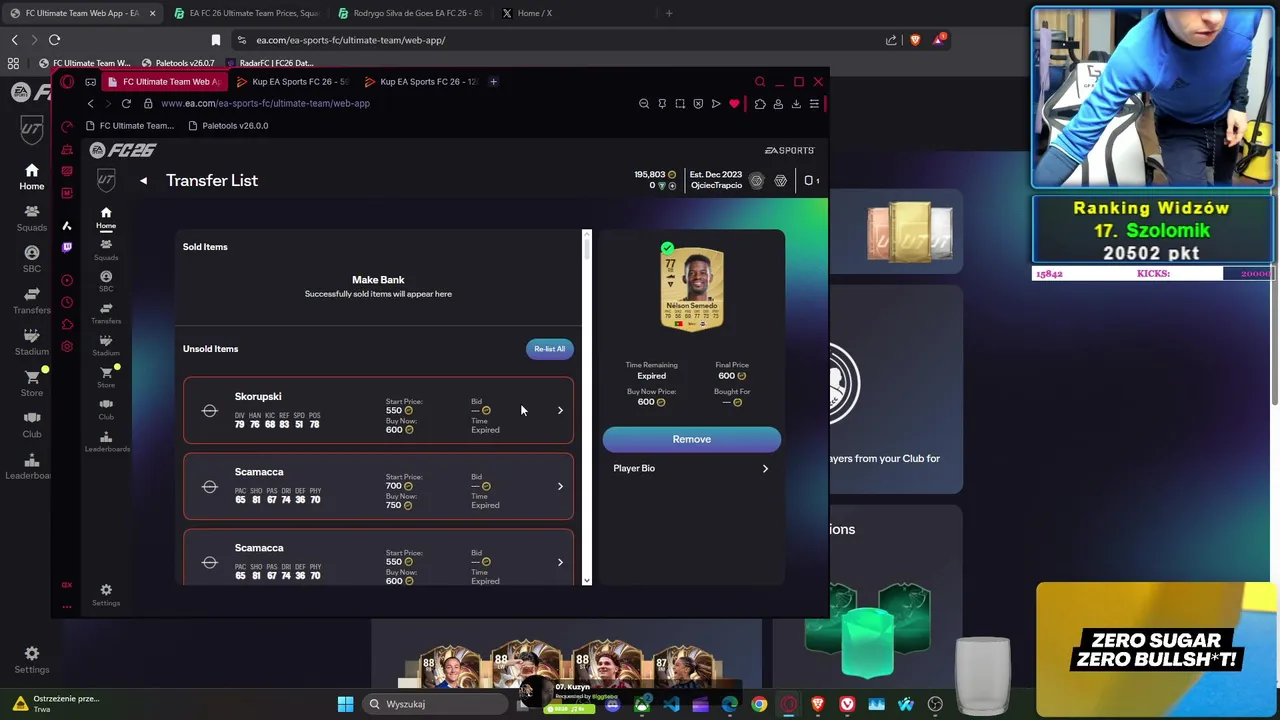The width and height of the screenshot is (1280, 720).
Task: Open Squads in the FC26 inner sidebar
Action: [105, 249]
